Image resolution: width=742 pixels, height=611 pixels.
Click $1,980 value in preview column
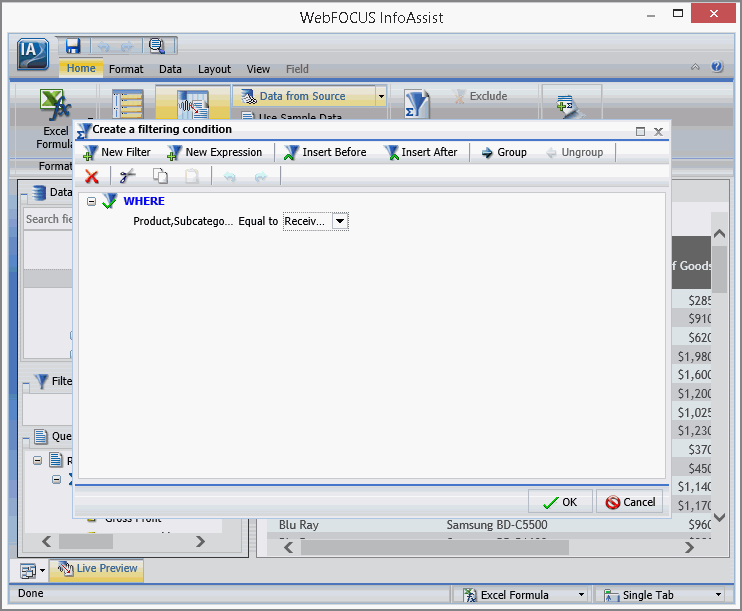[694, 356]
